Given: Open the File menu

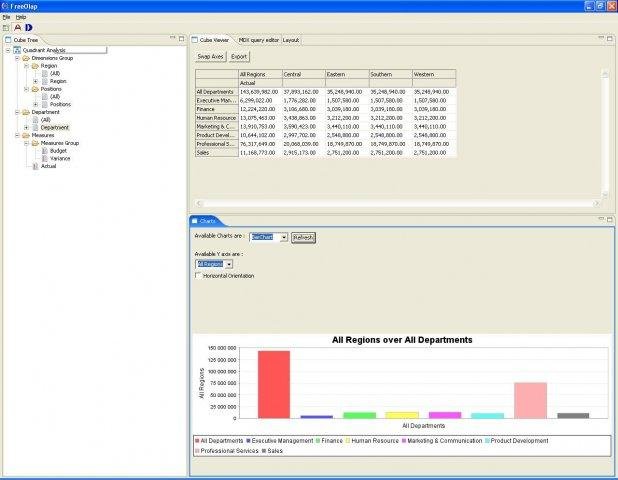Looking at the screenshot, I should click(6, 17).
